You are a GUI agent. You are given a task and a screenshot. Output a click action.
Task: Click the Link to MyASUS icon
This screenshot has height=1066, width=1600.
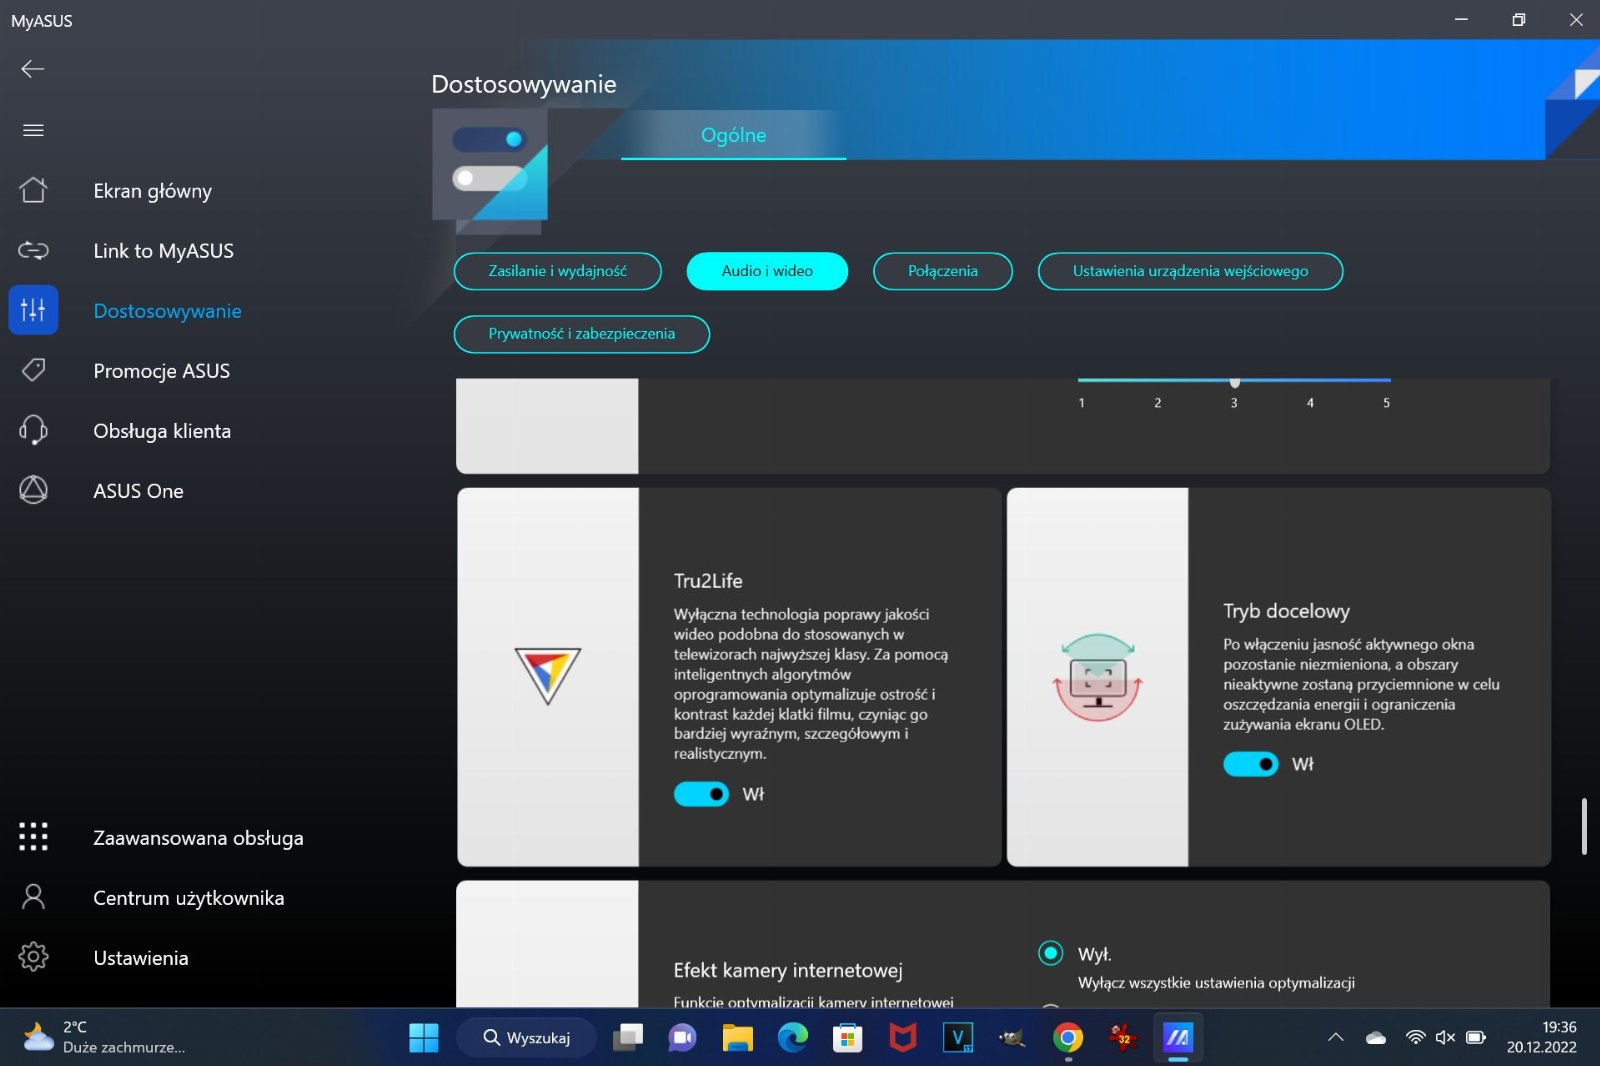[33, 250]
